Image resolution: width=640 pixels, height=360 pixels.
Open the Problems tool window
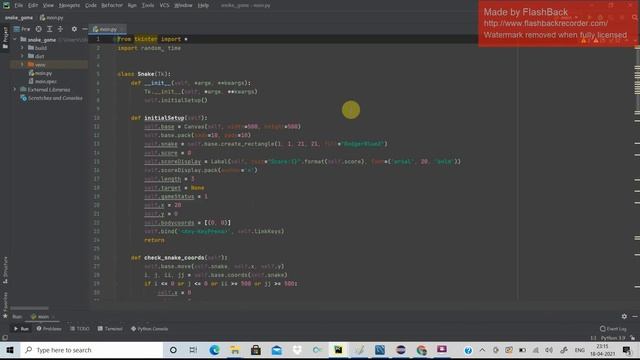[49, 329]
